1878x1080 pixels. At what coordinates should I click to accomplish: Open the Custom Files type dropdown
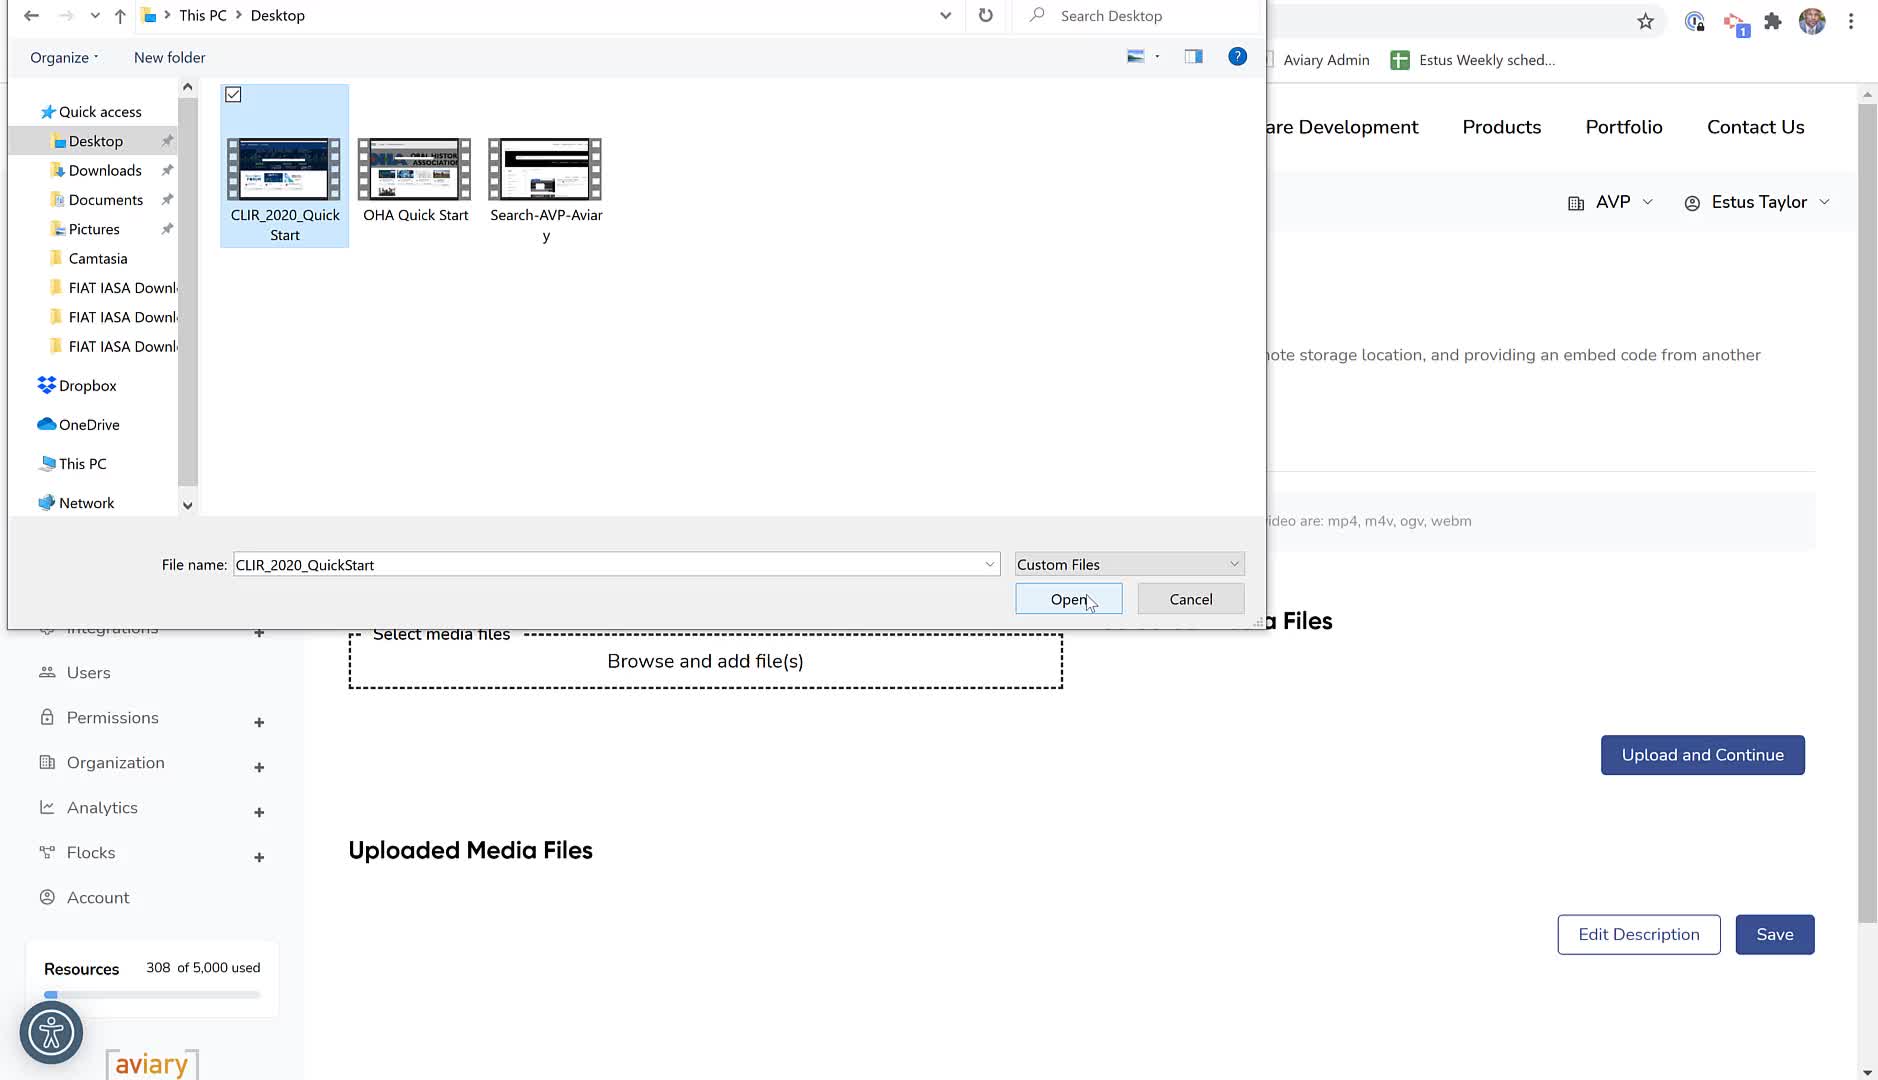(1129, 564)
